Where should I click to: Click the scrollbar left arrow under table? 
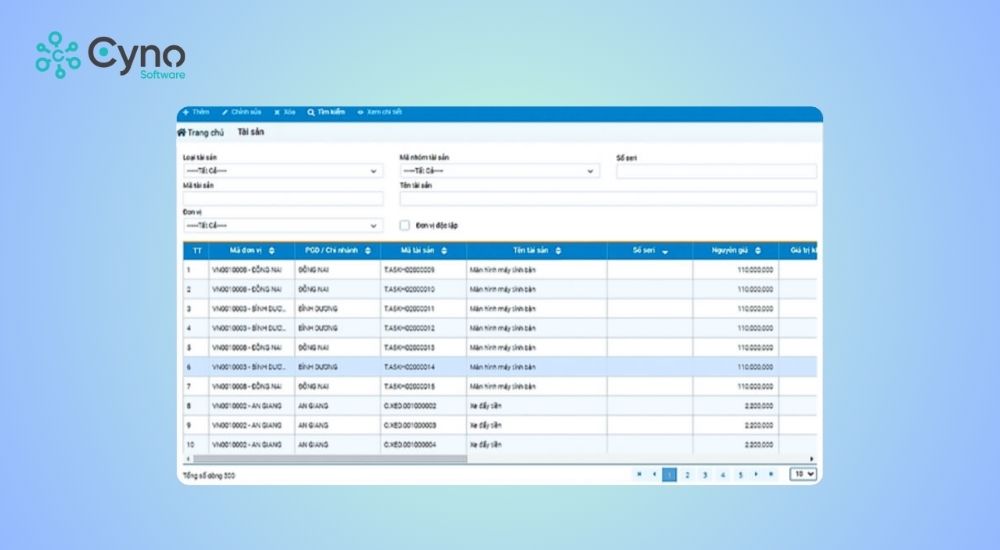coord(188,459)
